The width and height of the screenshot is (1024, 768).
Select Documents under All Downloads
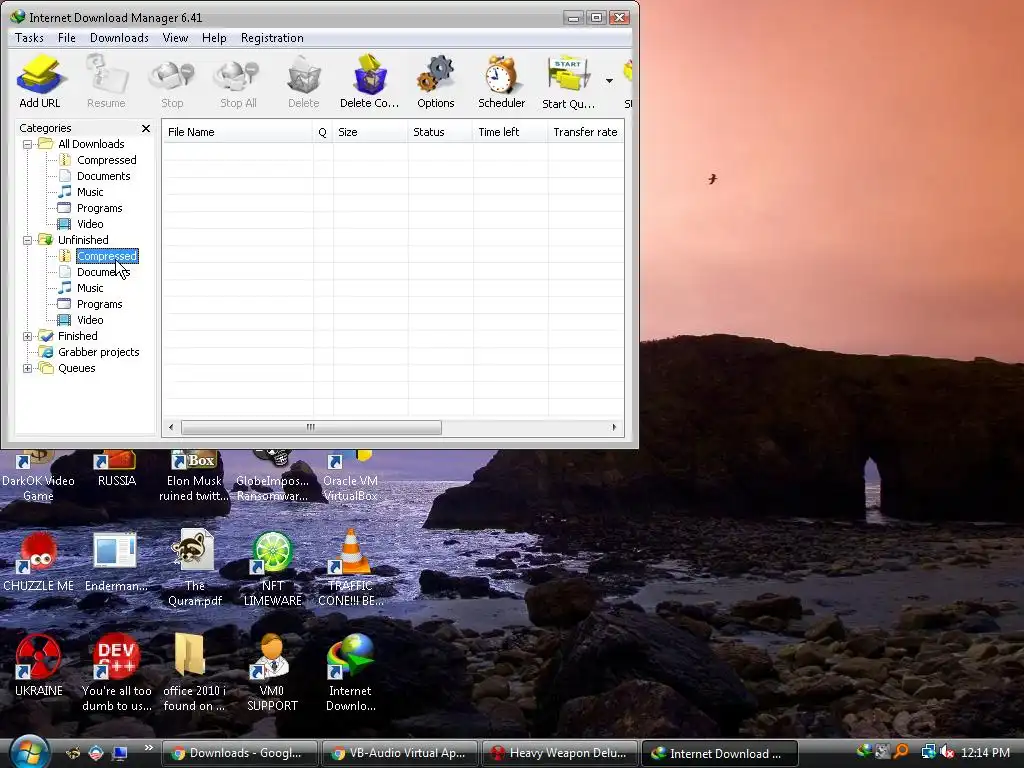(103, 176)
